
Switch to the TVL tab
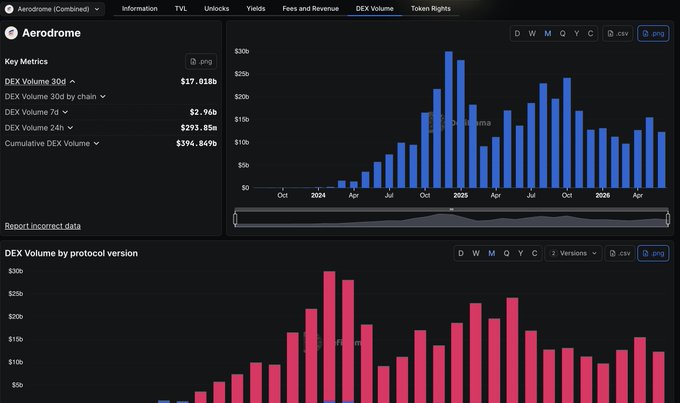pyautogui.click(x=181, y=9)
